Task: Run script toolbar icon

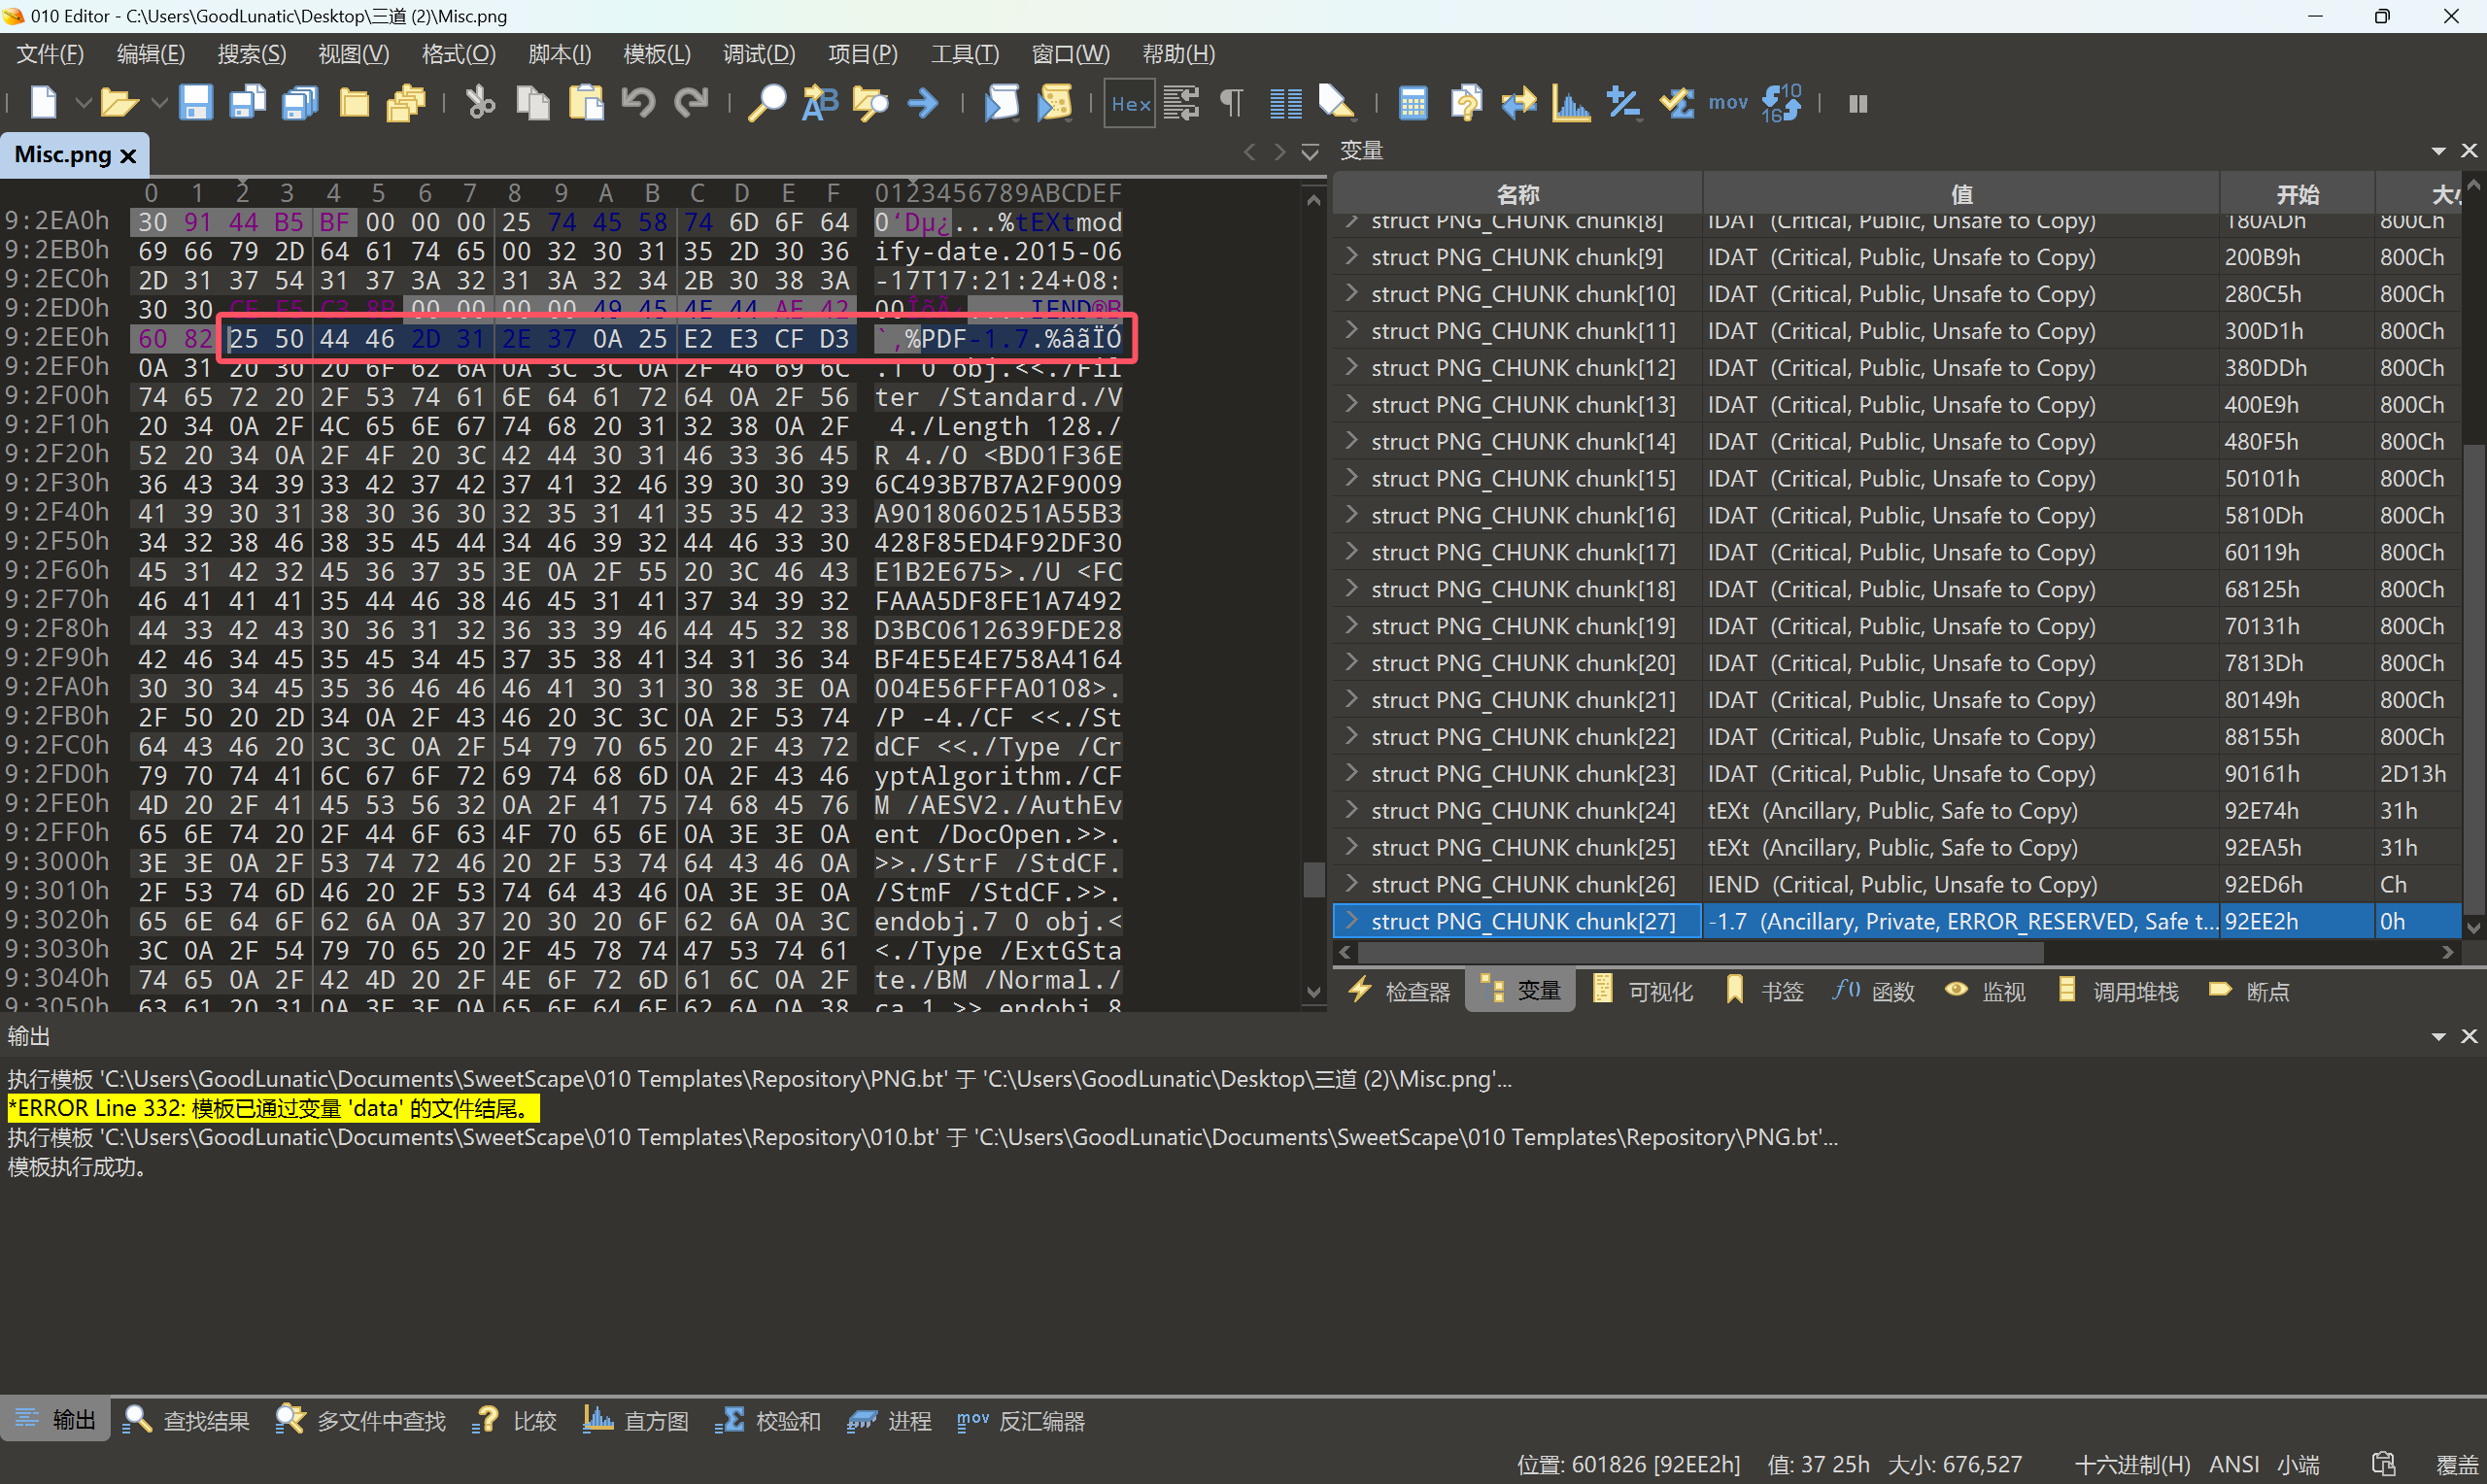Action: (1001, 103)
